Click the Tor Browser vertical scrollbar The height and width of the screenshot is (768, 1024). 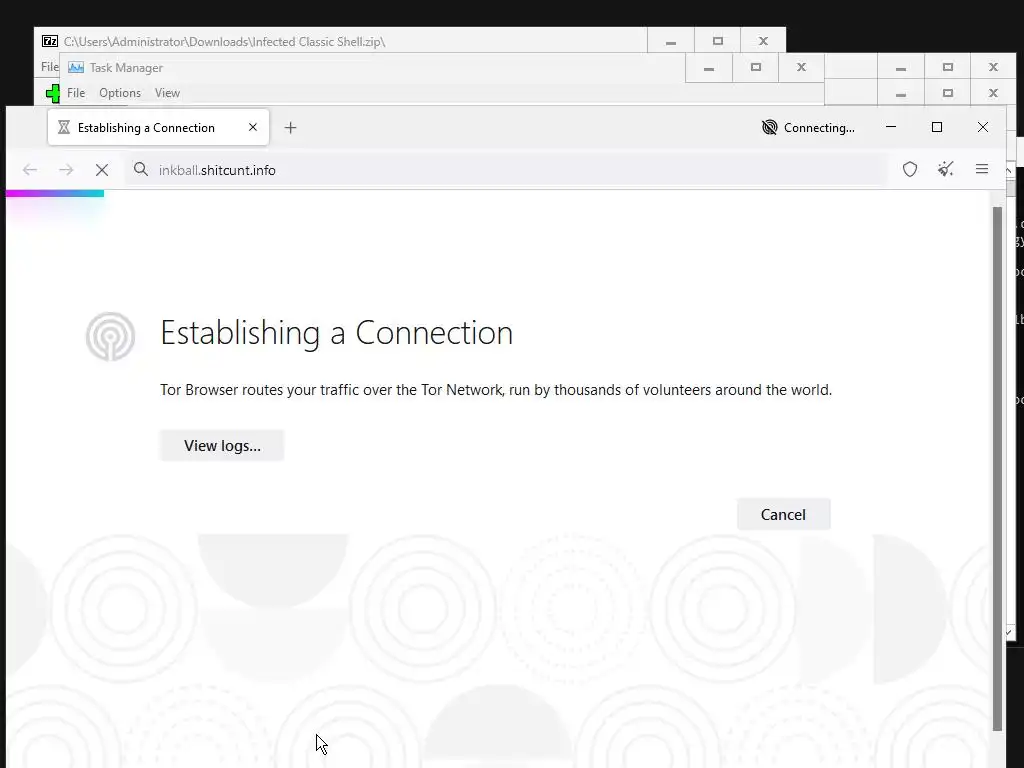[997, 468]
